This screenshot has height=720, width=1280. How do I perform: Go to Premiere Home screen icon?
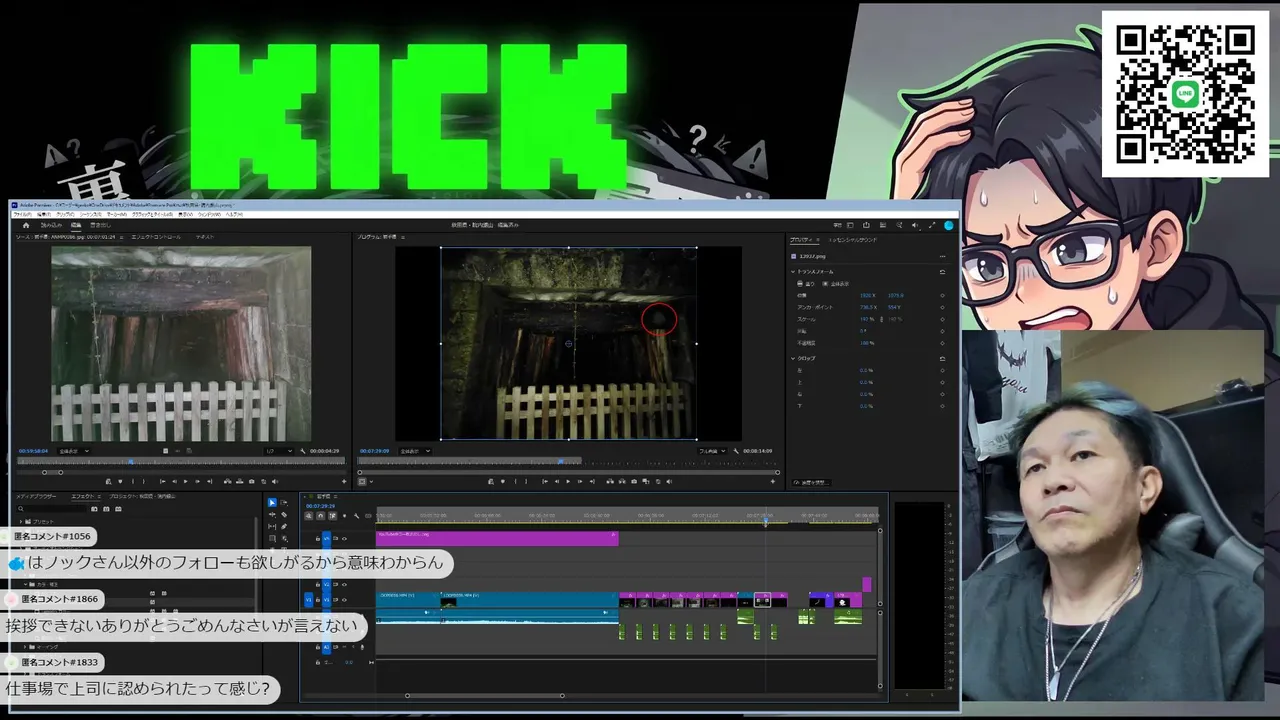coord(26,225)
